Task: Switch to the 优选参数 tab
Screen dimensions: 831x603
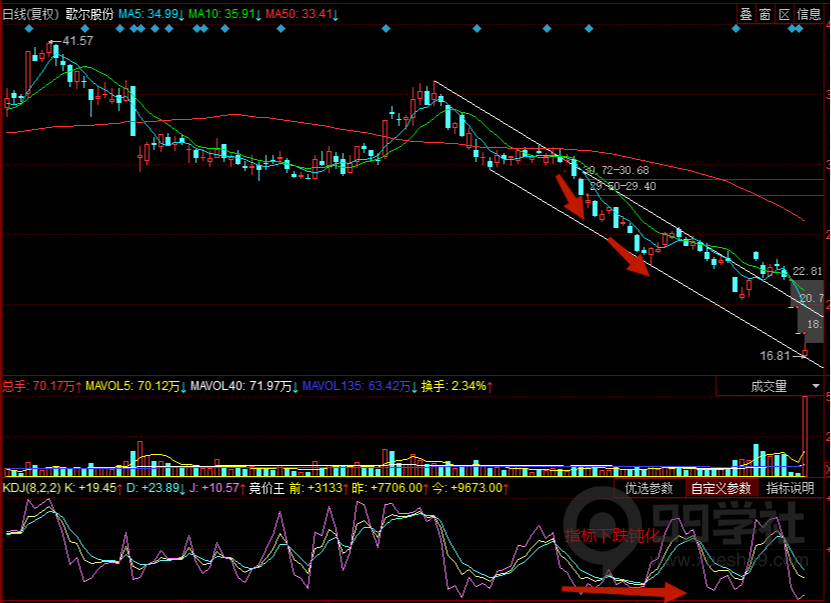Action: (x=649, y=488)
